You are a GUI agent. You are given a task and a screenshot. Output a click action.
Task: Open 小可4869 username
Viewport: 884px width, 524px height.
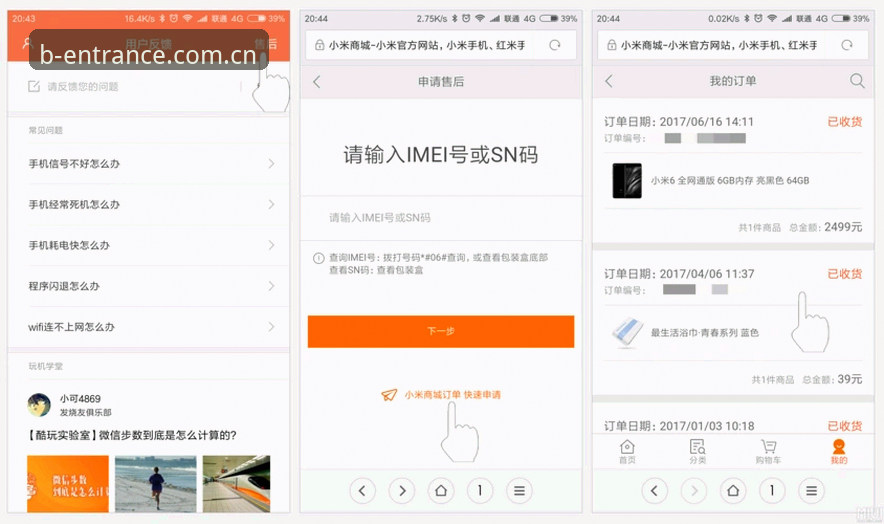[x=81, y=399]
